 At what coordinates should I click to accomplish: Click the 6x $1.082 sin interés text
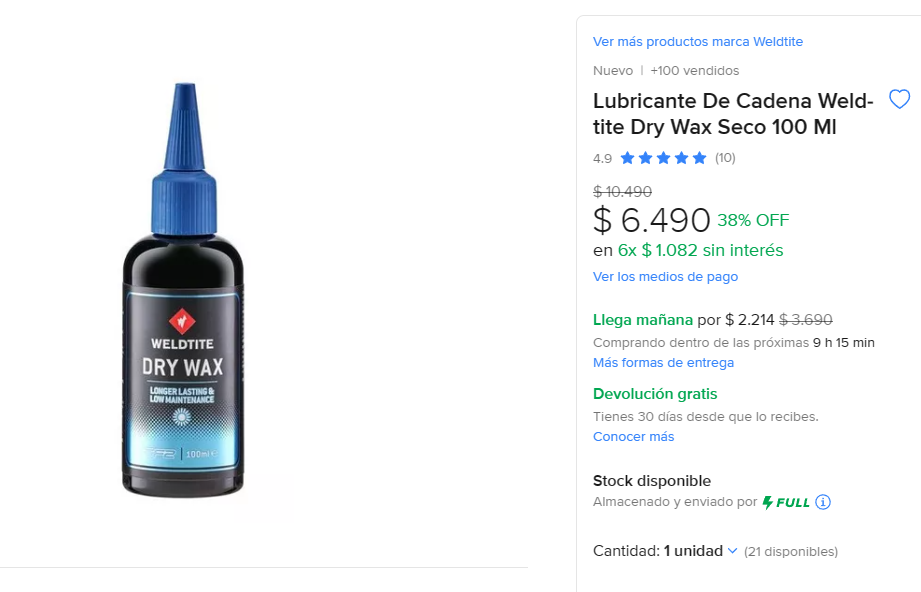[700, 250]
